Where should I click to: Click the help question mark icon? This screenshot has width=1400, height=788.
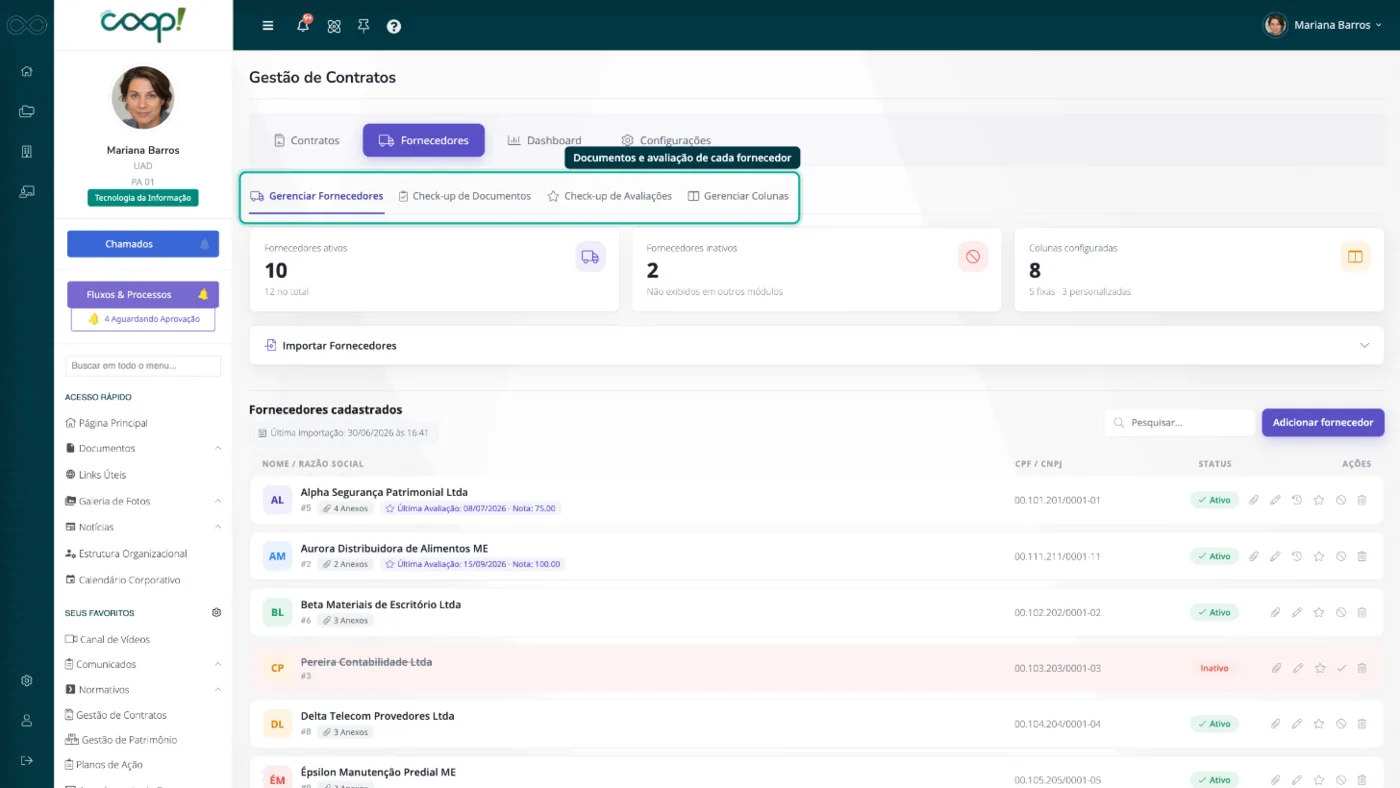[394, 26]
